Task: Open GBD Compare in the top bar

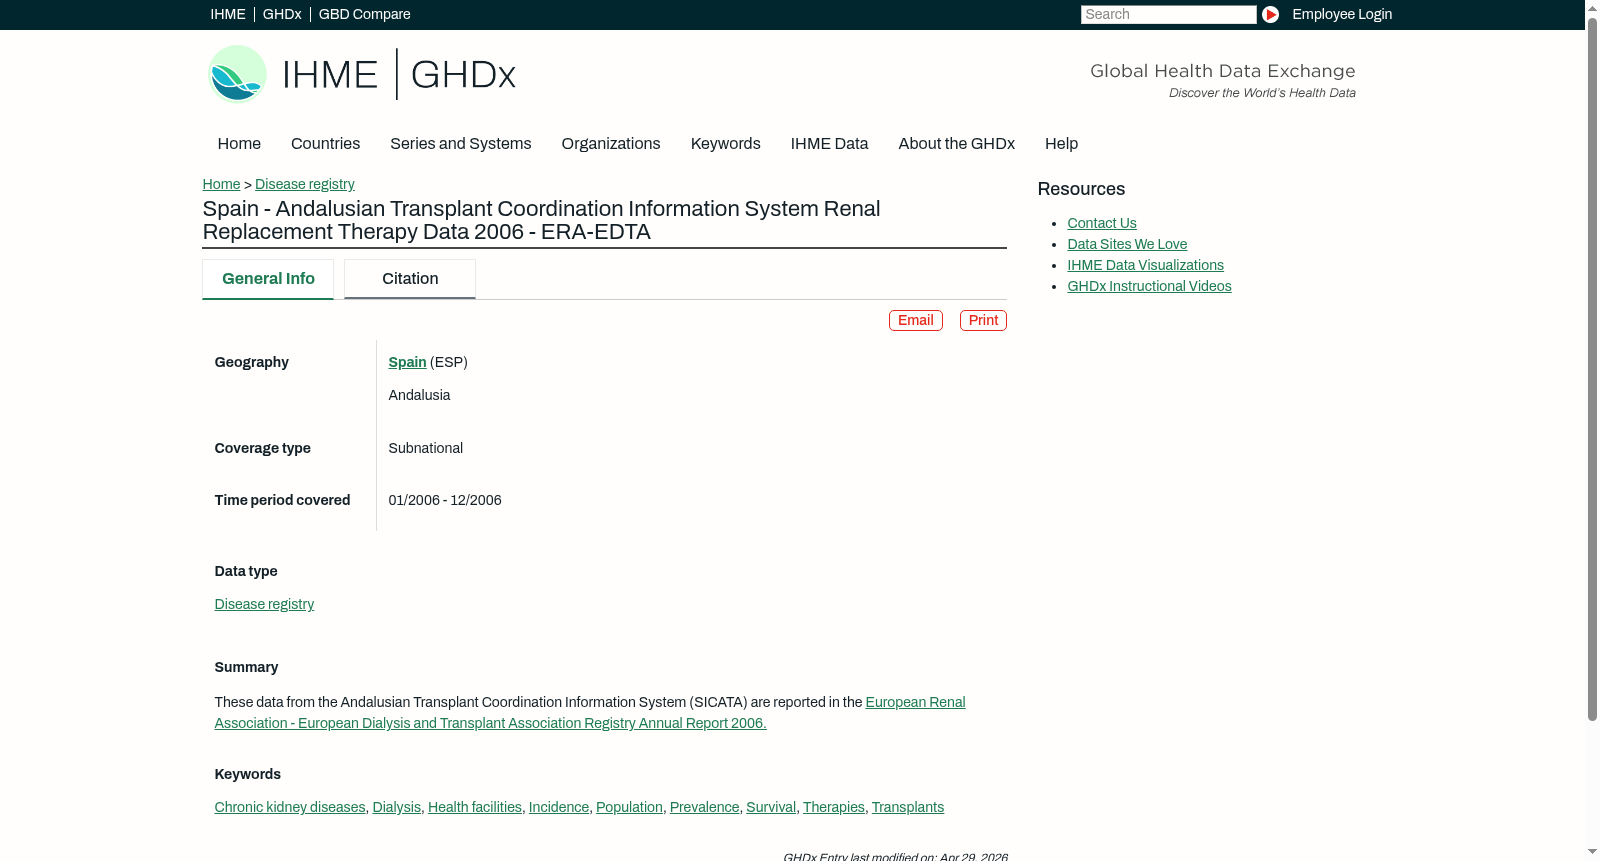Action: click(x=364, y=14)
